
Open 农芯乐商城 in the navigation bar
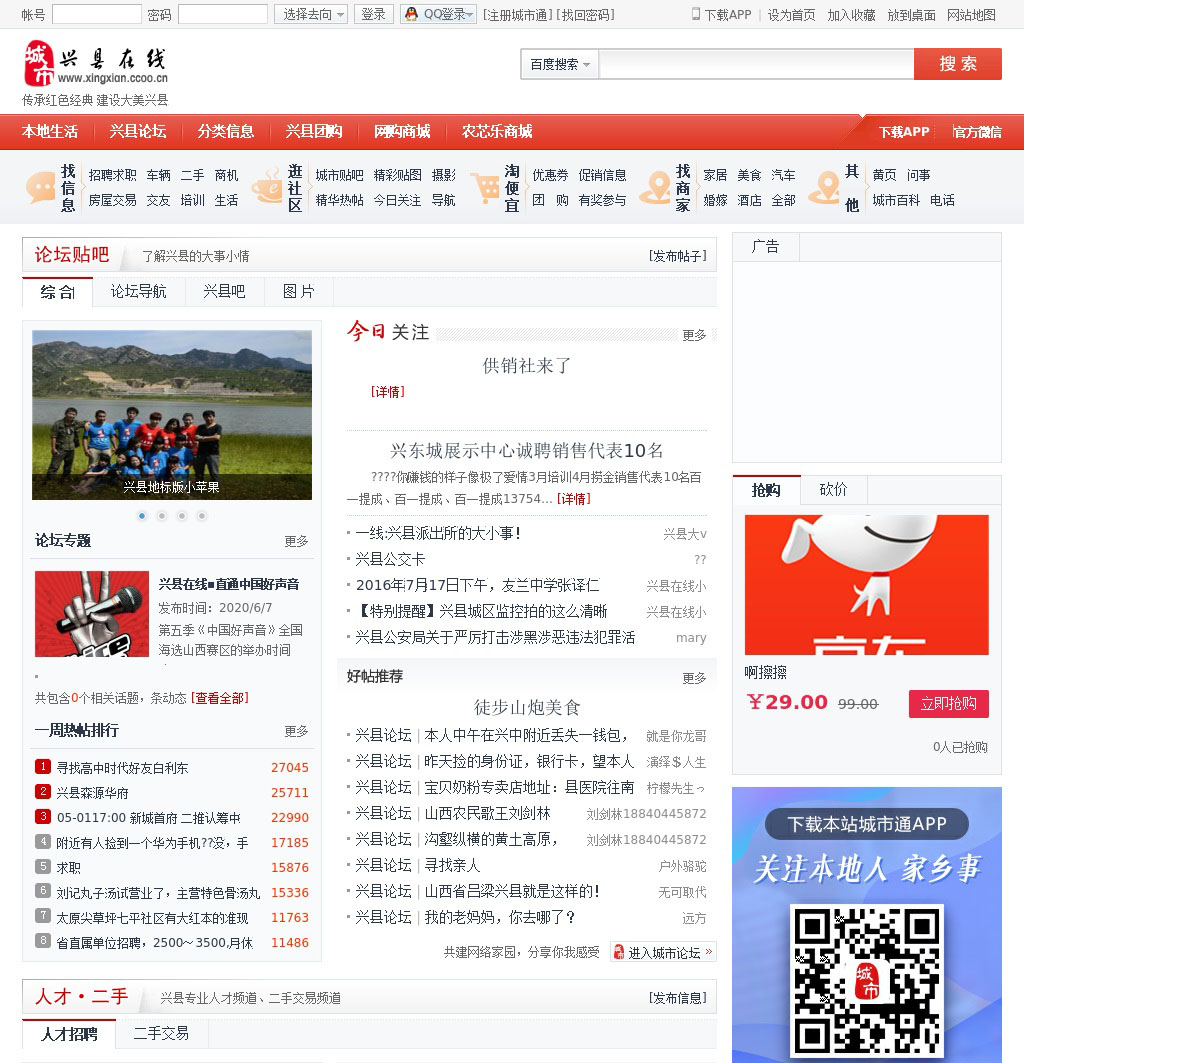[x=497, y=132]
